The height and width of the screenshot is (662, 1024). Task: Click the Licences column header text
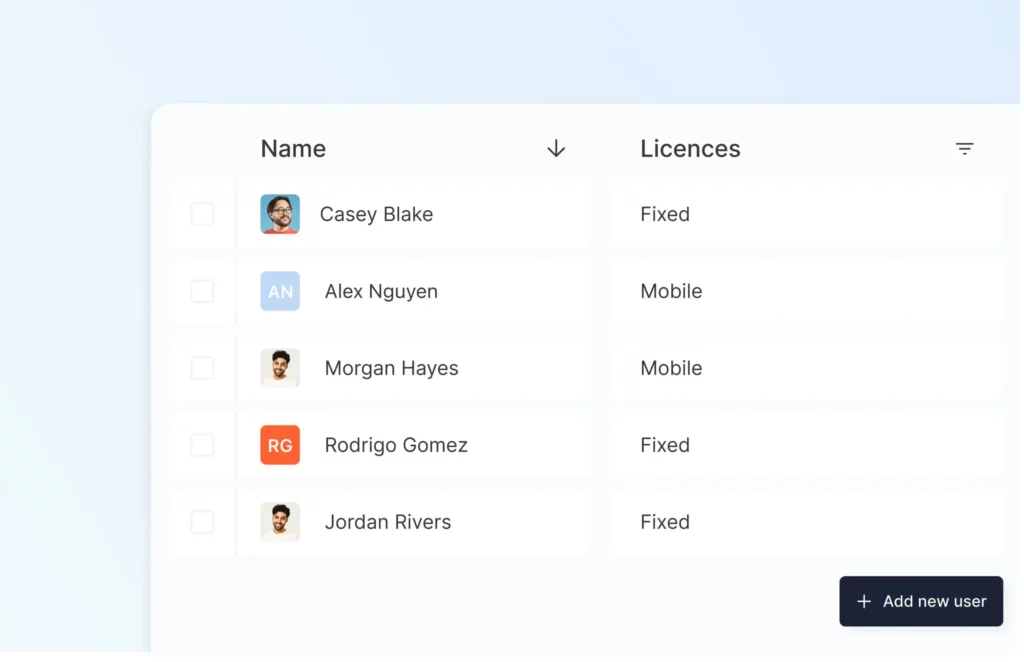point(690,149)
